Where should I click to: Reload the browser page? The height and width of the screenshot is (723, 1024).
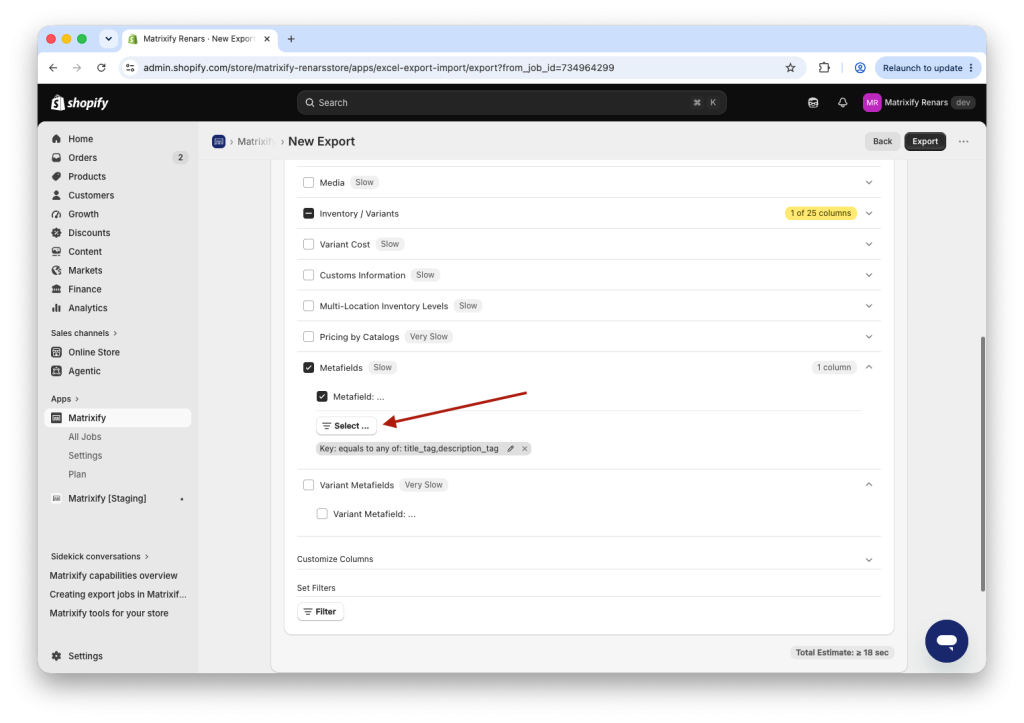pyautogui.click(x=101, y=68)
